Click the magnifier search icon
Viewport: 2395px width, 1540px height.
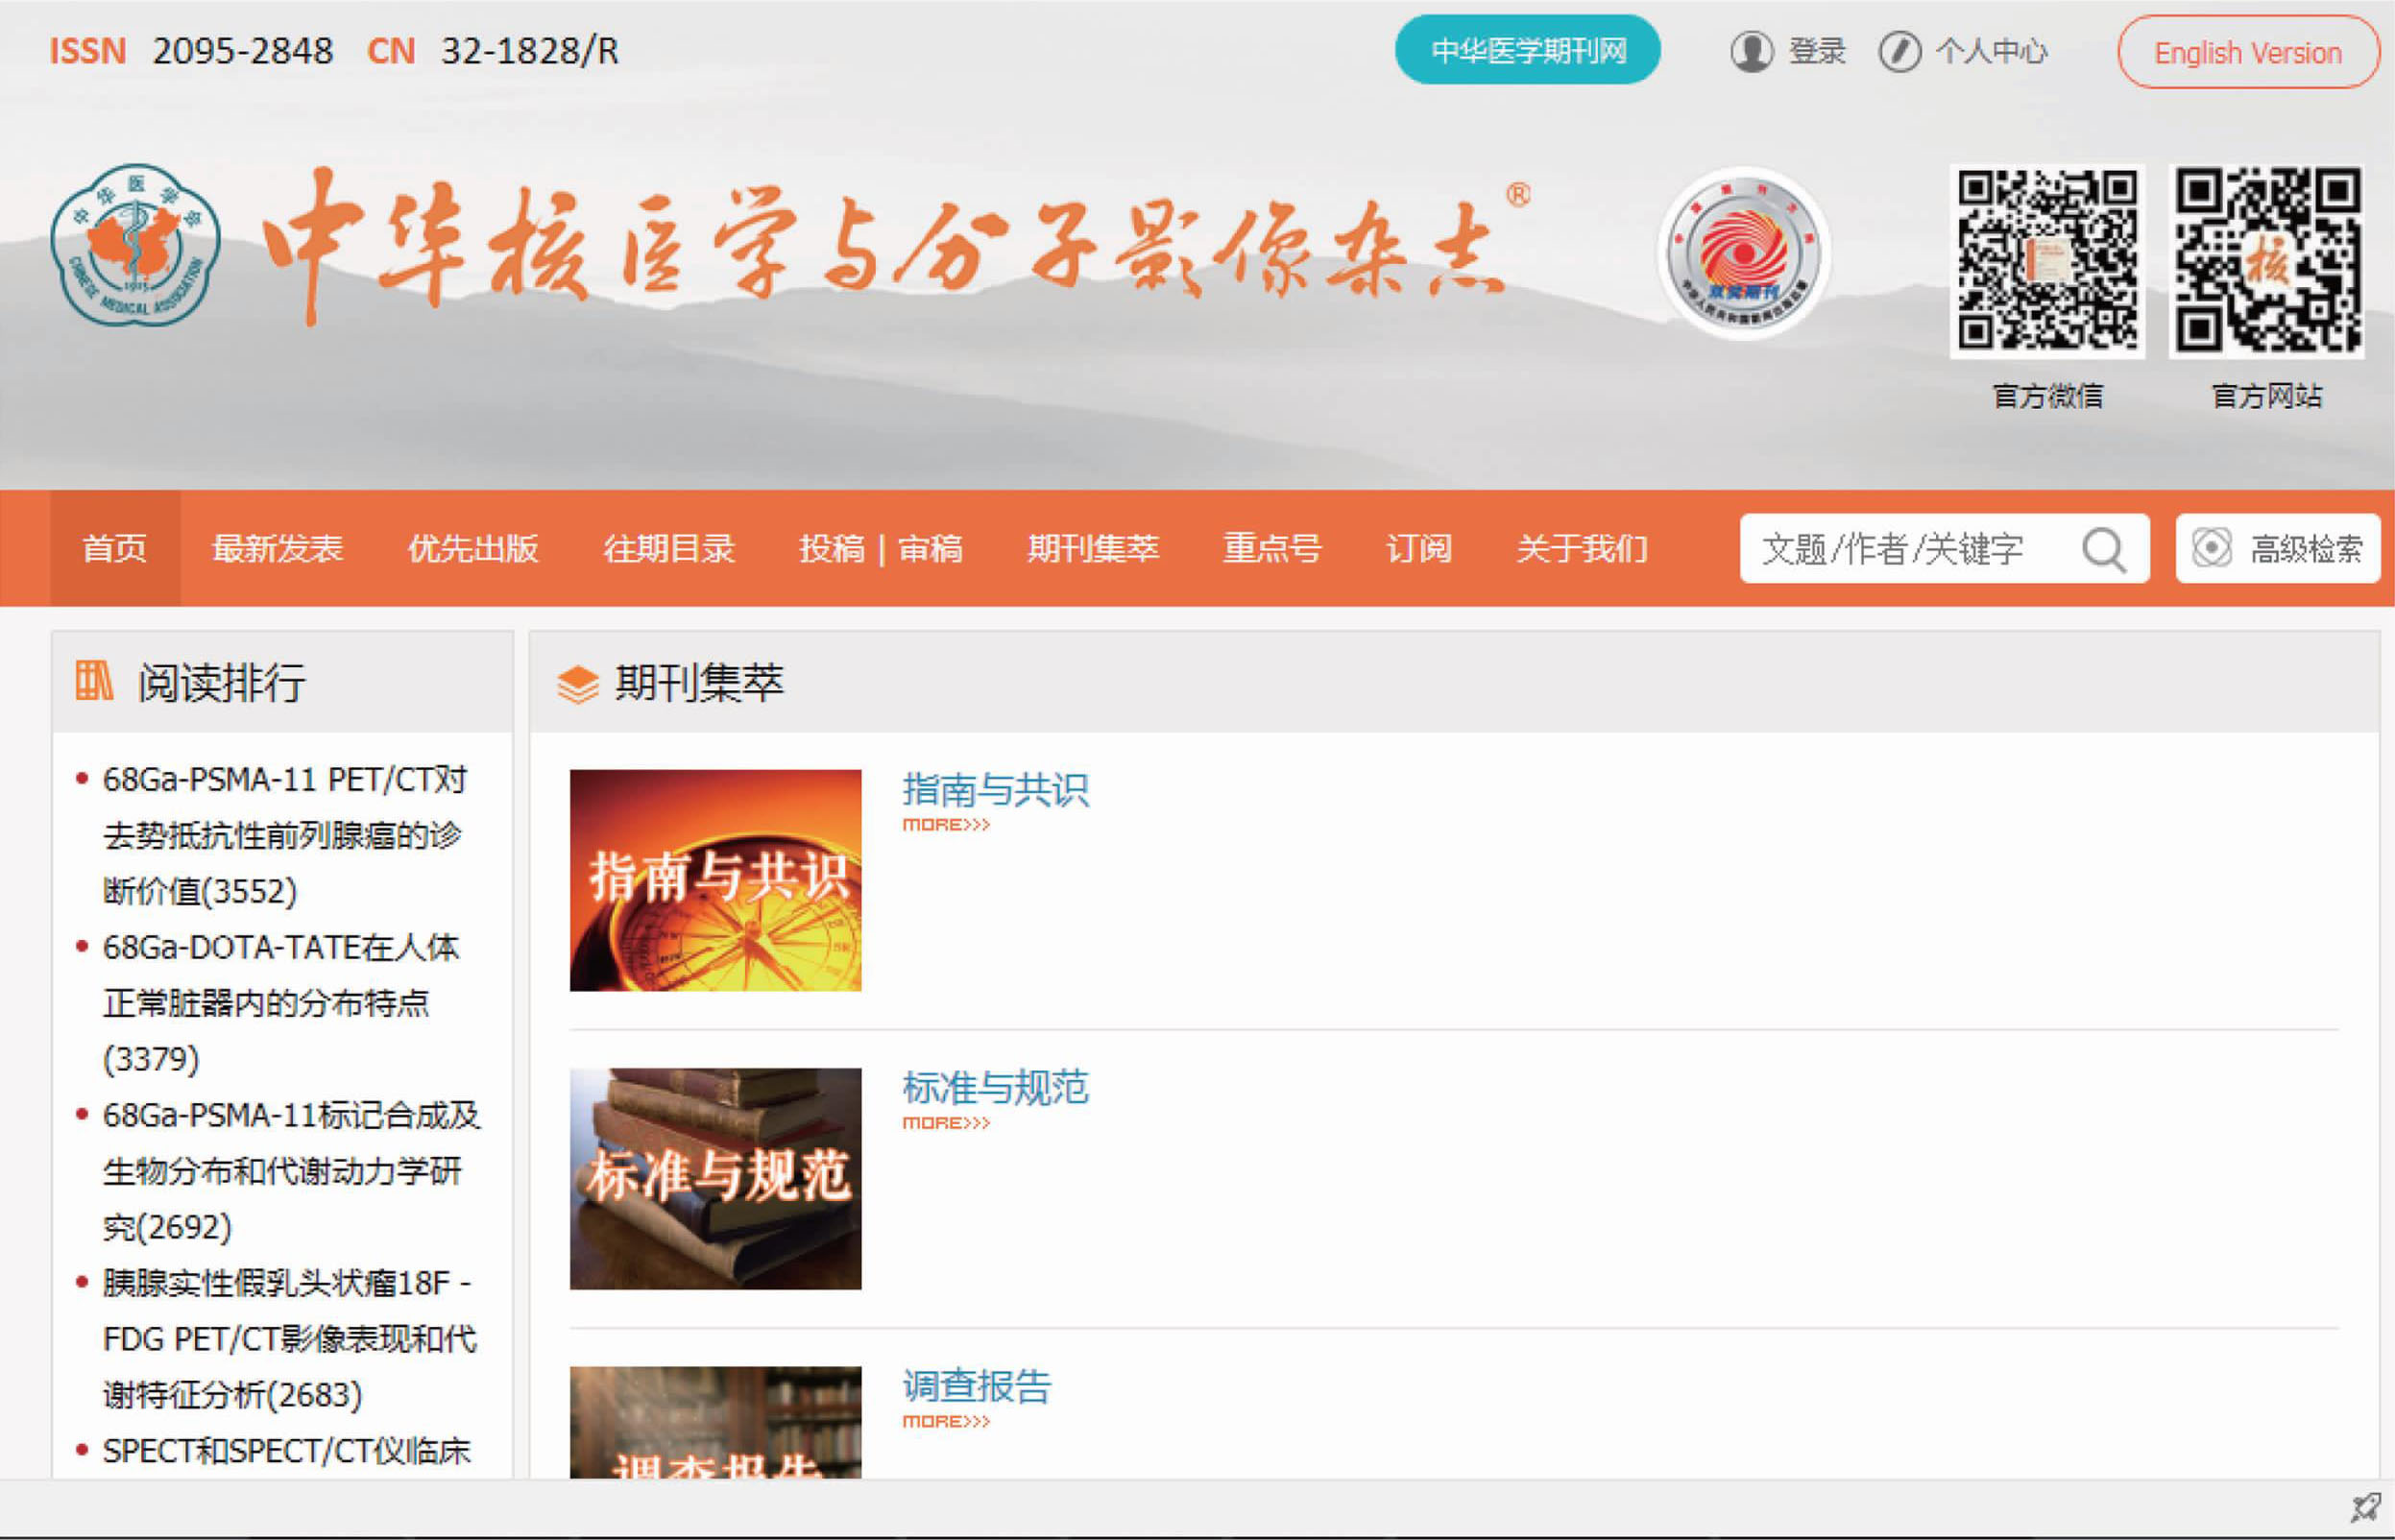(x=2103, y=549)
